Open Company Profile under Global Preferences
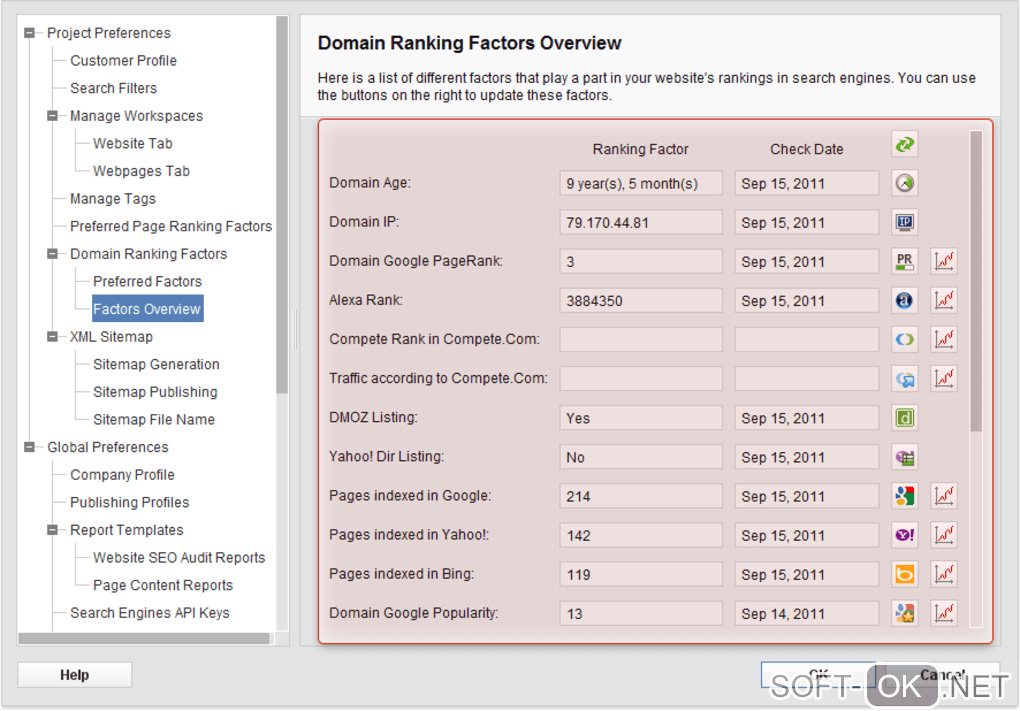Screen dimensions: 1020x711 [x=122, y=475]
